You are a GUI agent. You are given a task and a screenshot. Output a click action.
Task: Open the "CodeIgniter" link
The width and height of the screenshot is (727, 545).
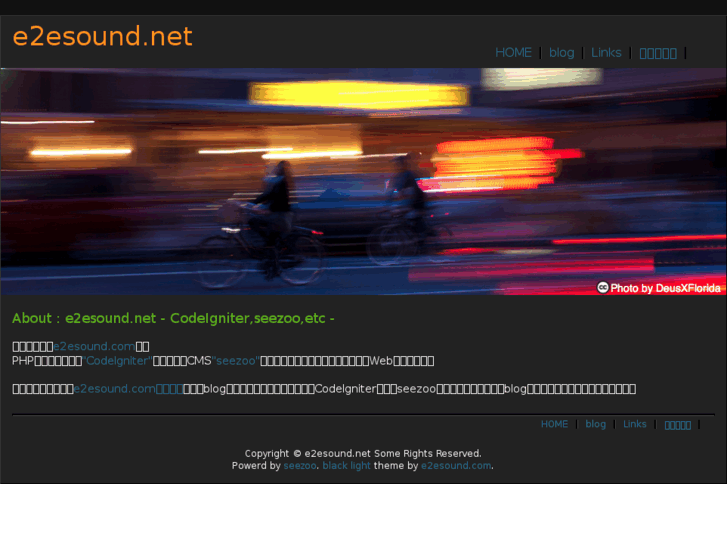pos(117,361)
